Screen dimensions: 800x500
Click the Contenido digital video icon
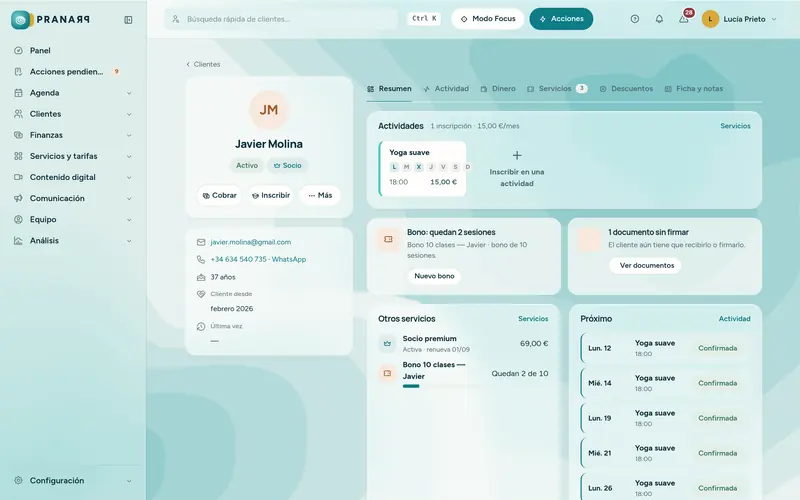tap(18, 177)
